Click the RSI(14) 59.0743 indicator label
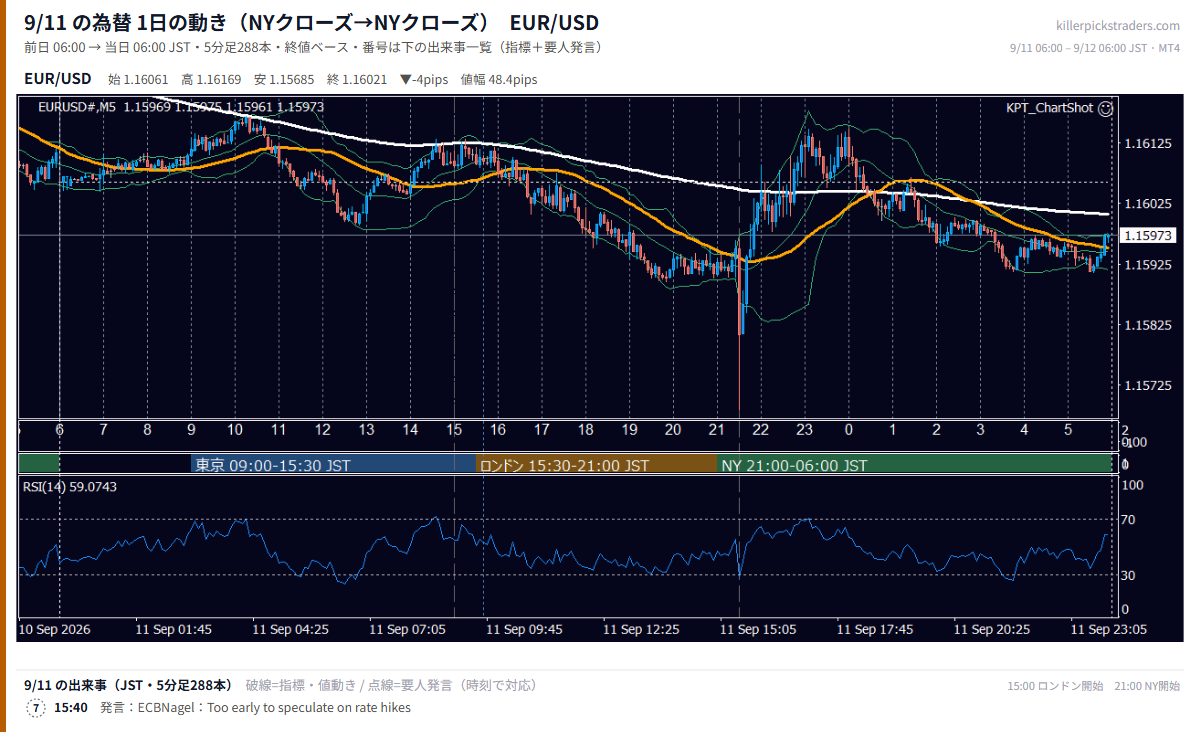Image resolution: width=1200 pixels, height=732 pixels. 70,487
